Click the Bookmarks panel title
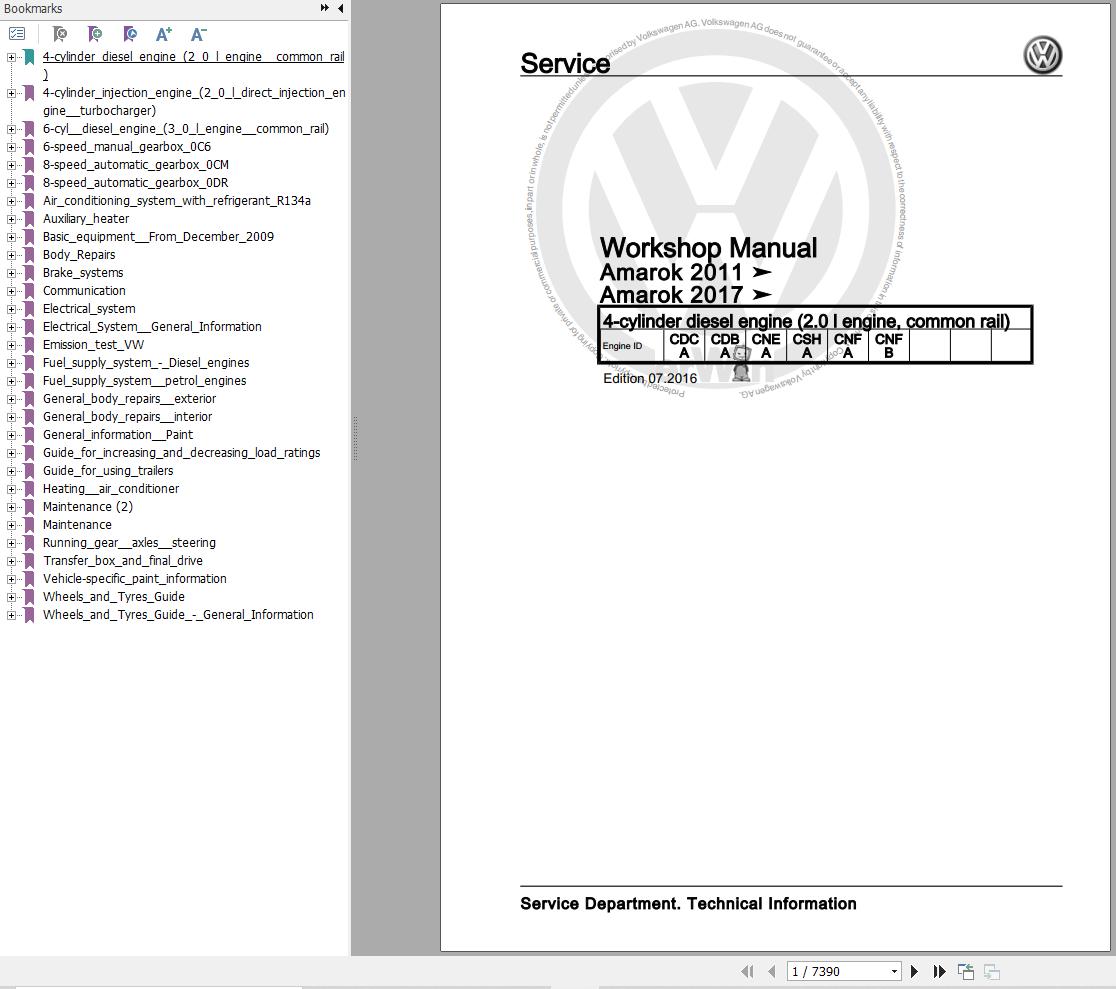This screenshot has height=989, width=1116. pos(33,9)
